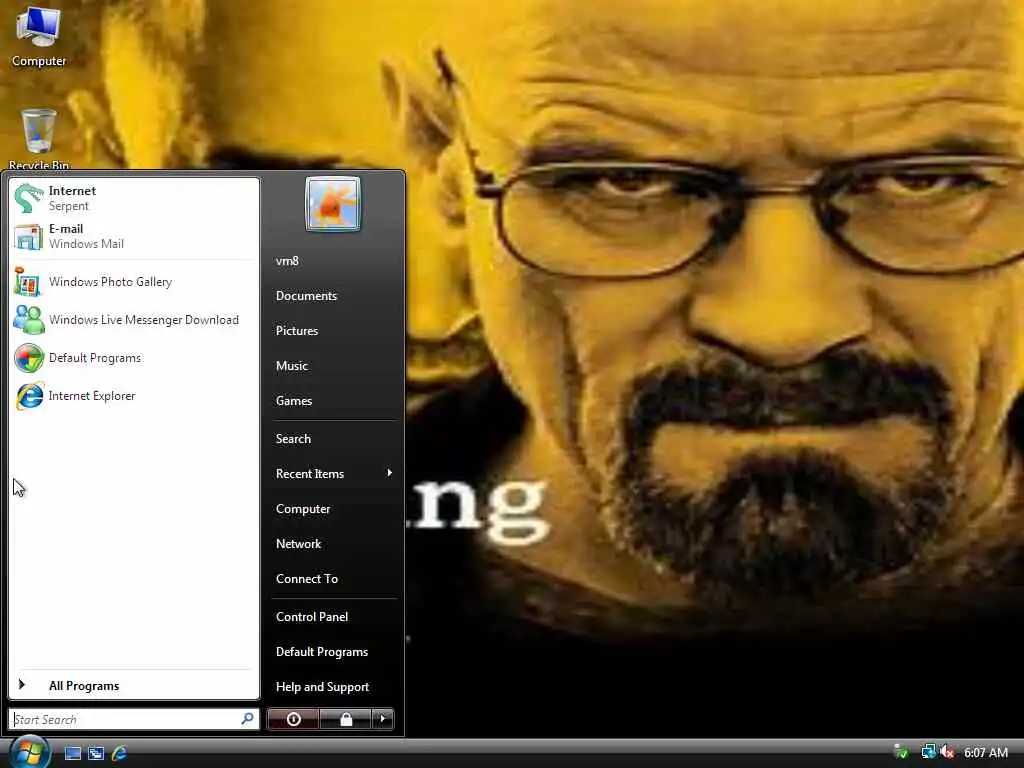This screenshot has width=1024, height=768.
Task: Launch Internet Explorer from the Start menu list
Action: pos(134,396)
